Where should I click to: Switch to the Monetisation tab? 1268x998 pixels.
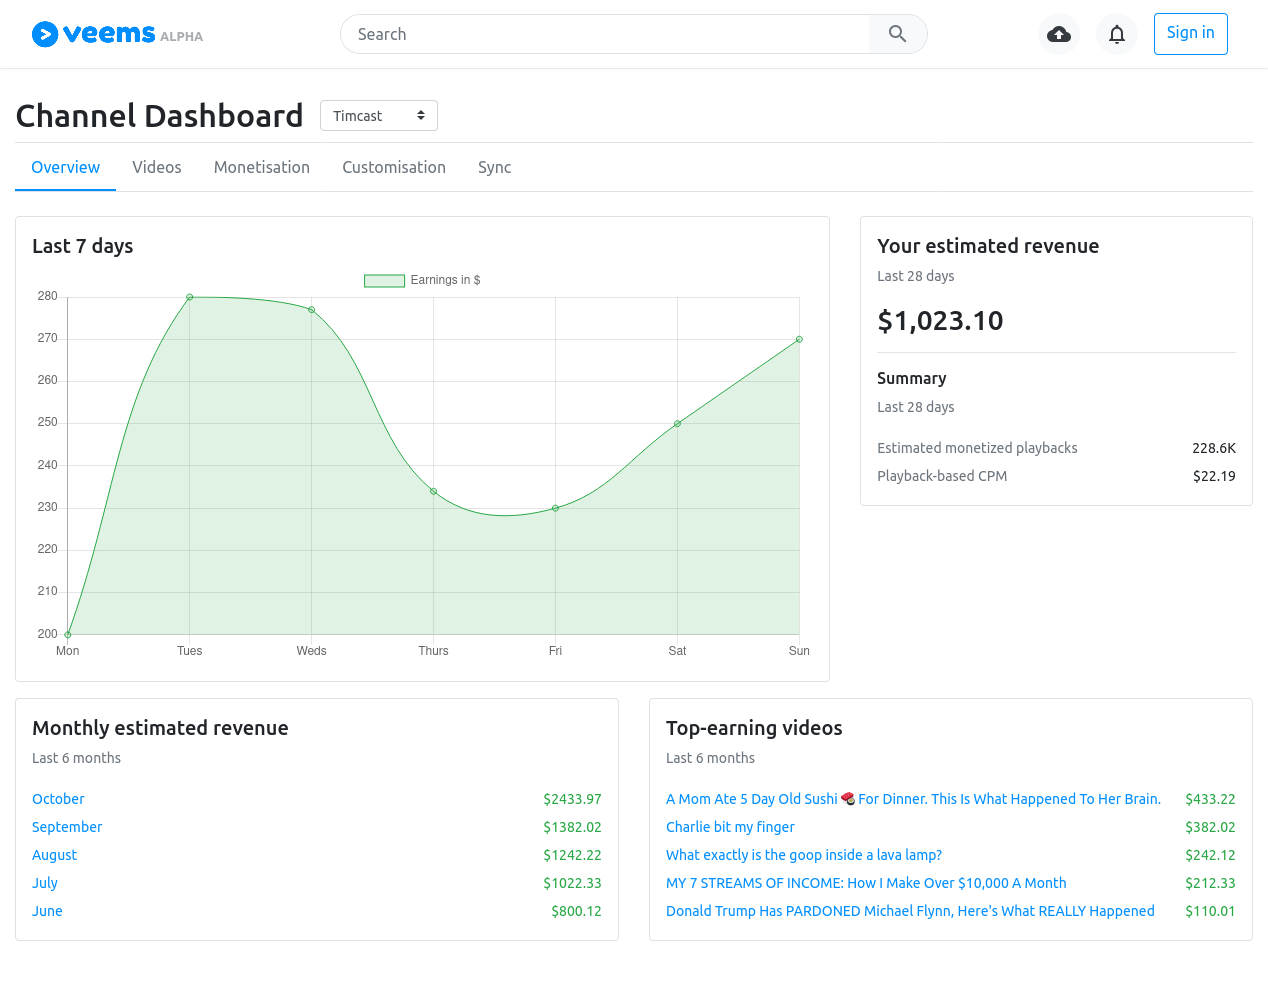tap(262, 167)
